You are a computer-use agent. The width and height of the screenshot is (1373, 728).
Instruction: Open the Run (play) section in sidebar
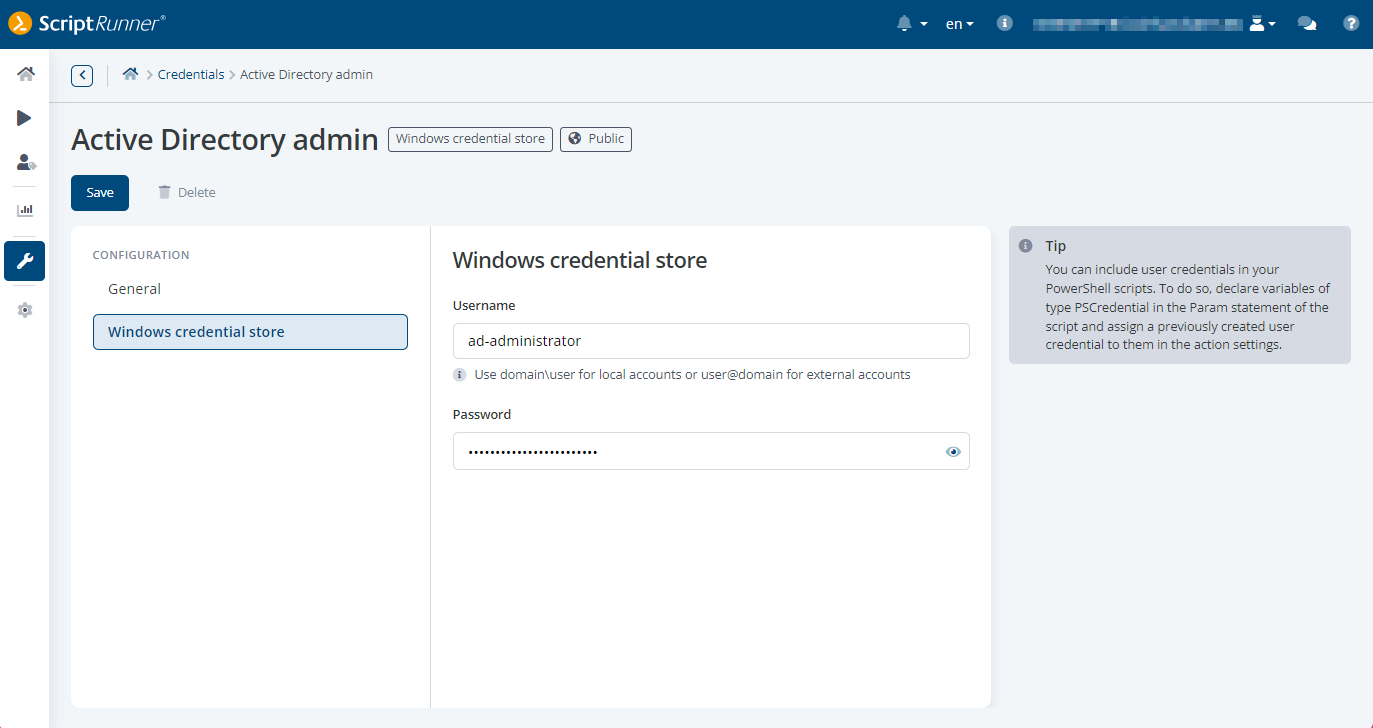pos(25,118)
